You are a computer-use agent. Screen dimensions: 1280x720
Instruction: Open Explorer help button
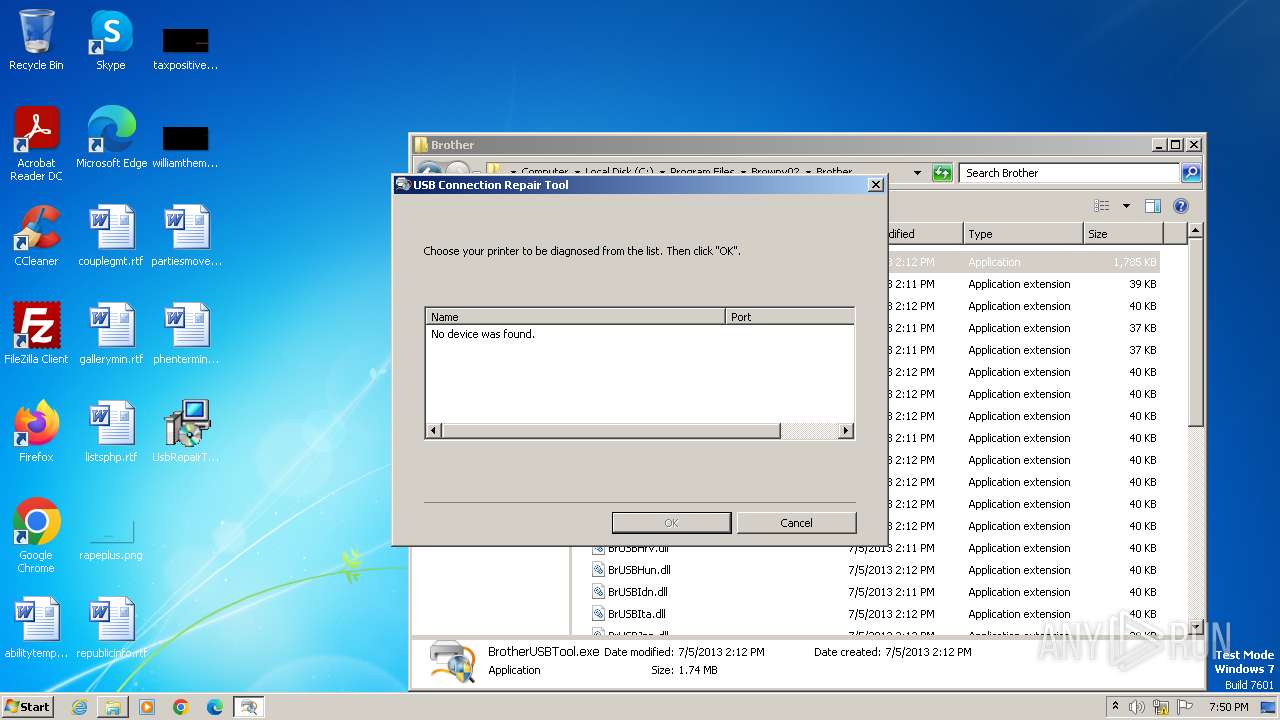pos(1180,206)
